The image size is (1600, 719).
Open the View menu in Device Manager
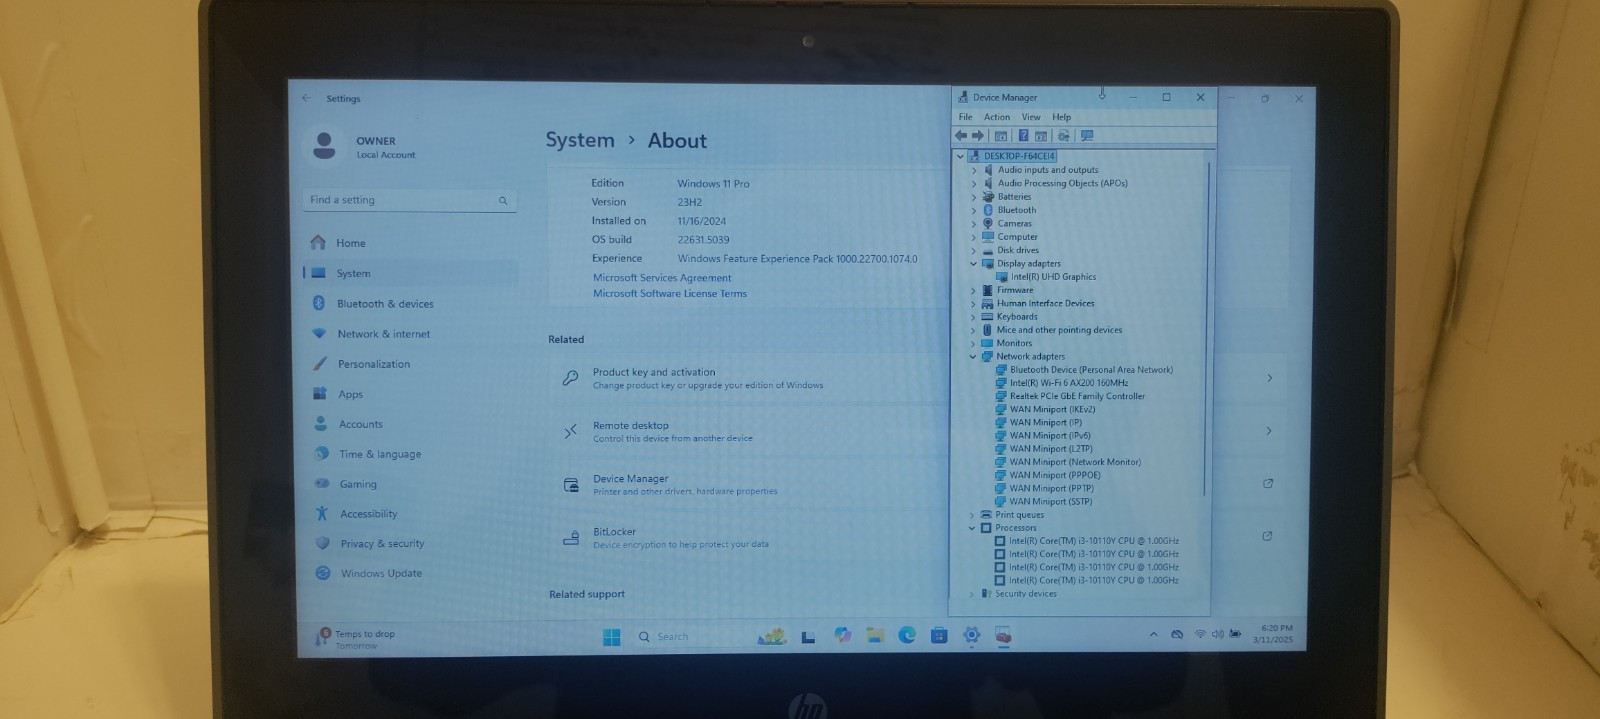coord(1031,117)
